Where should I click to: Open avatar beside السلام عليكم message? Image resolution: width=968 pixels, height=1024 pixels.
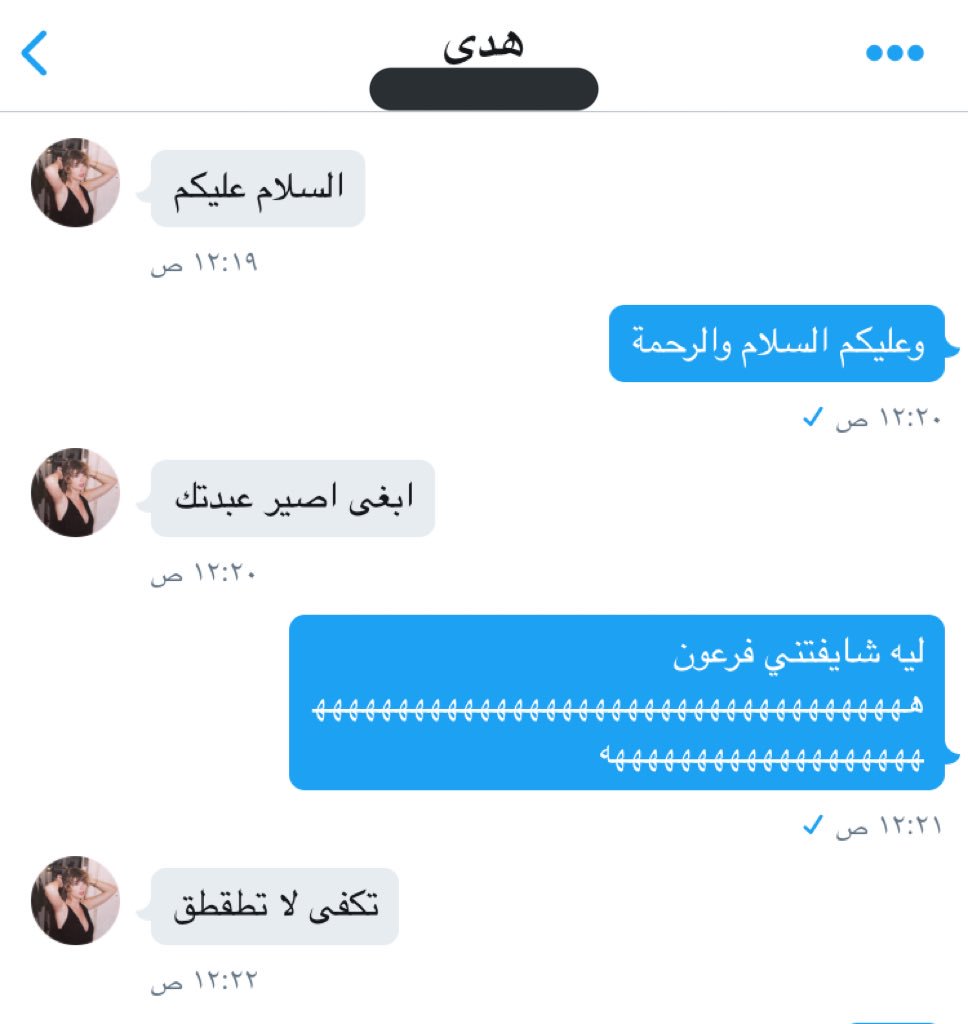tap(75, 182)
